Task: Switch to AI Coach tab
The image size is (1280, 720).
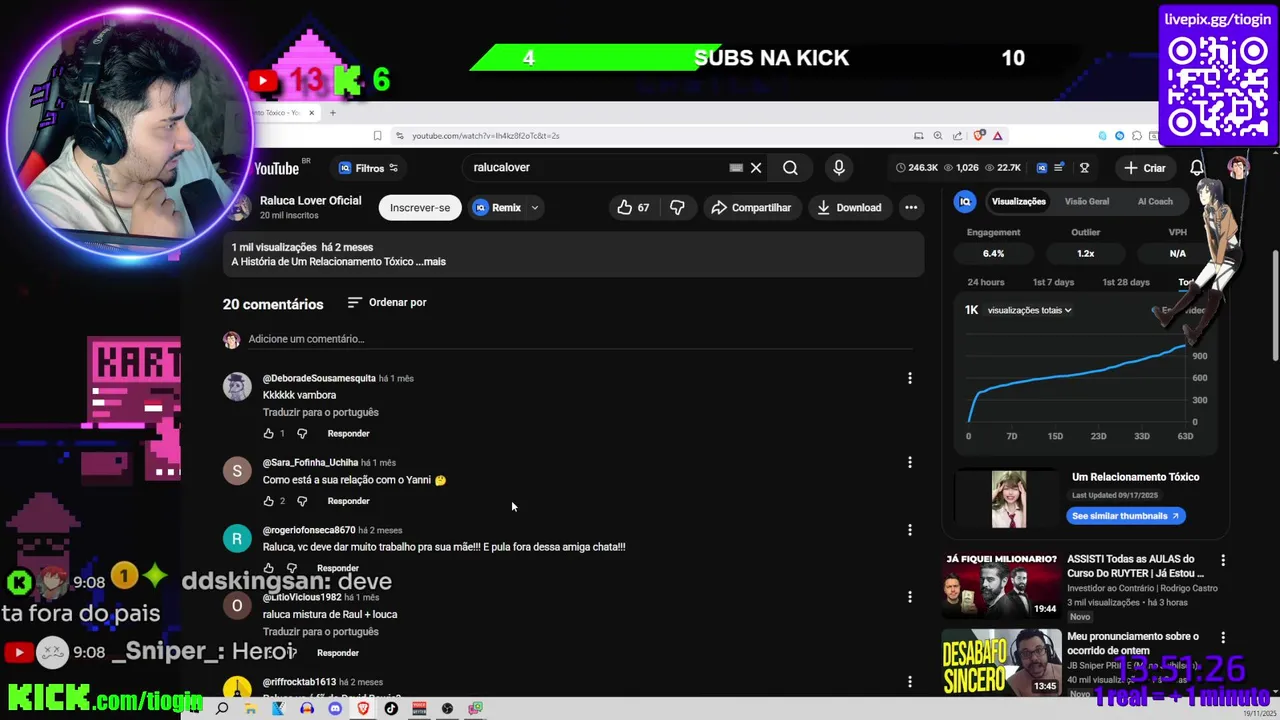Action: pyautogui.click(x=1155, y=201)
